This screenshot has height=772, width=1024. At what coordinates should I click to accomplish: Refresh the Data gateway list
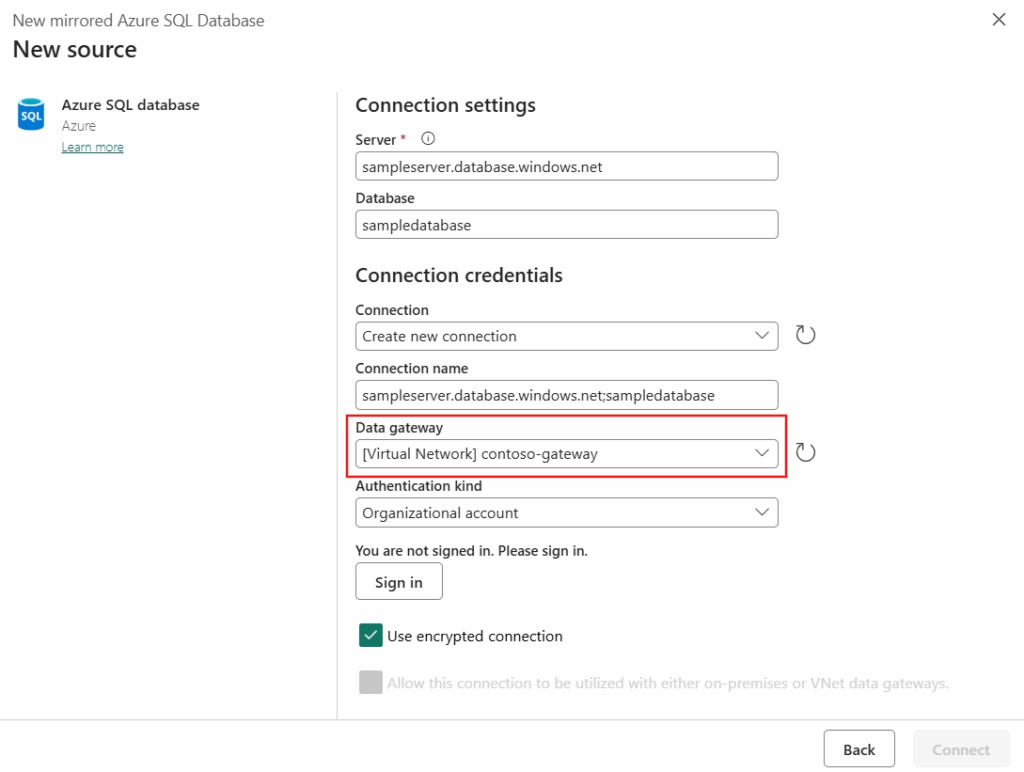(x=805, y=452)
